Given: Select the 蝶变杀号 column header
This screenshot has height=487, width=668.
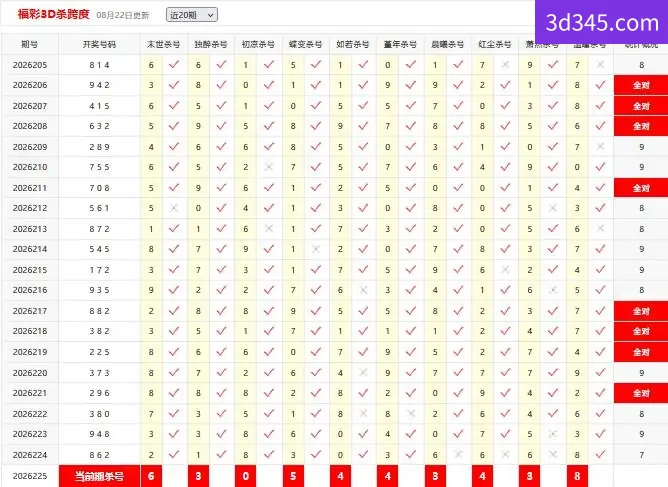Looking at the screenshot, I should coord(305,44).
